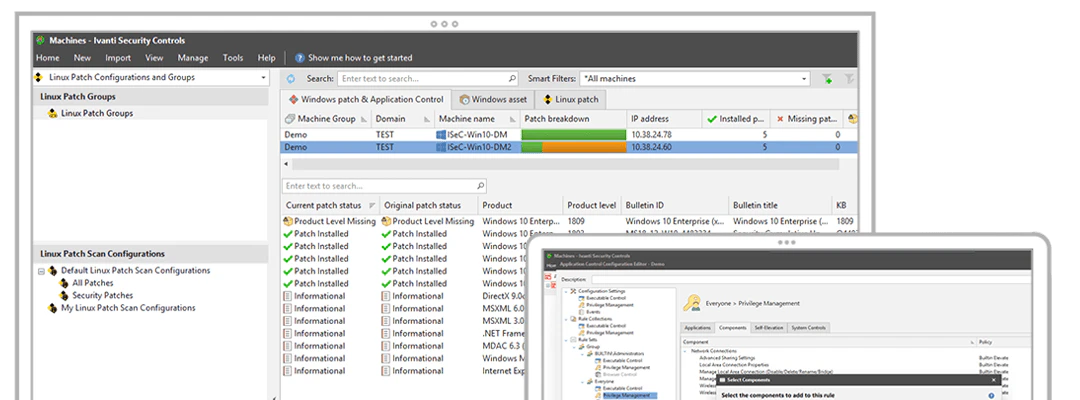Viewport: 1080px width, 400px height.
Task: Sort by the Domain column header
Action: tap(403, 118)
